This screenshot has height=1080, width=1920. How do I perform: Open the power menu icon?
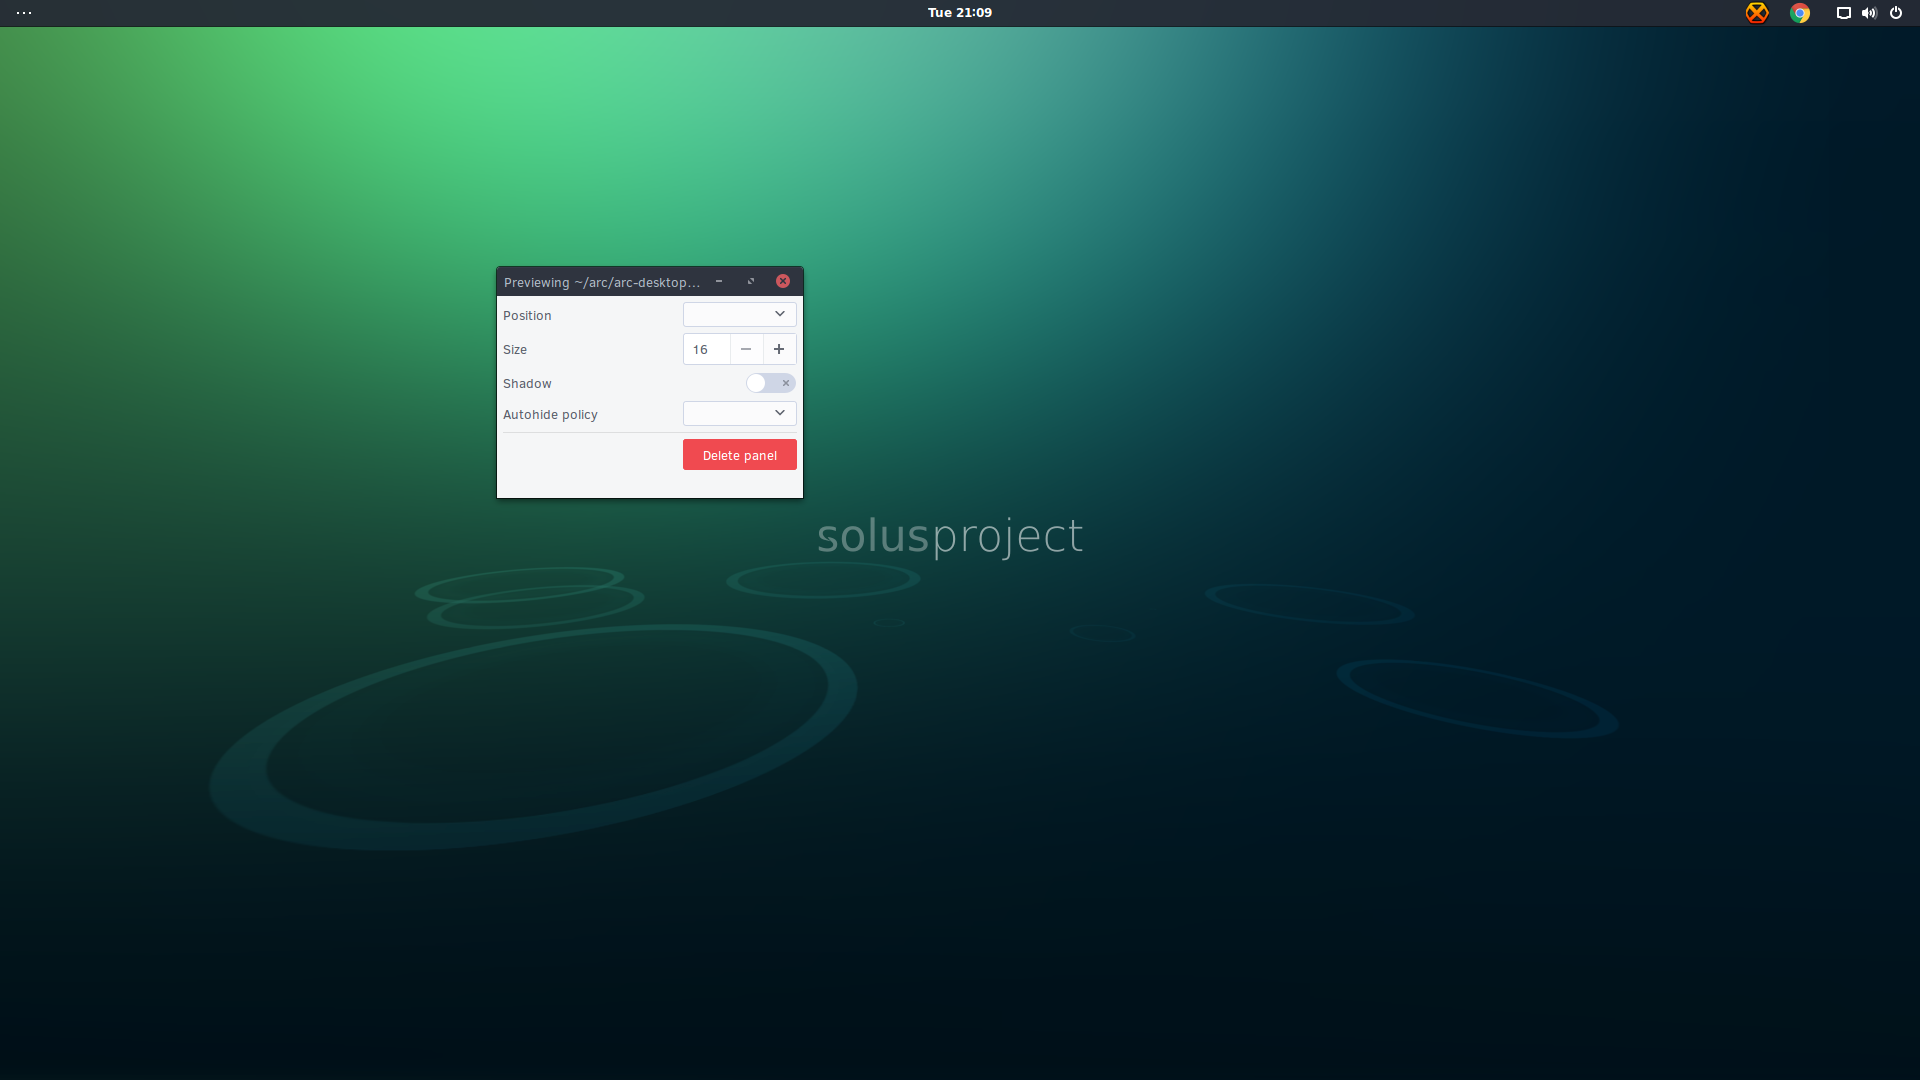click(1896, 13)
